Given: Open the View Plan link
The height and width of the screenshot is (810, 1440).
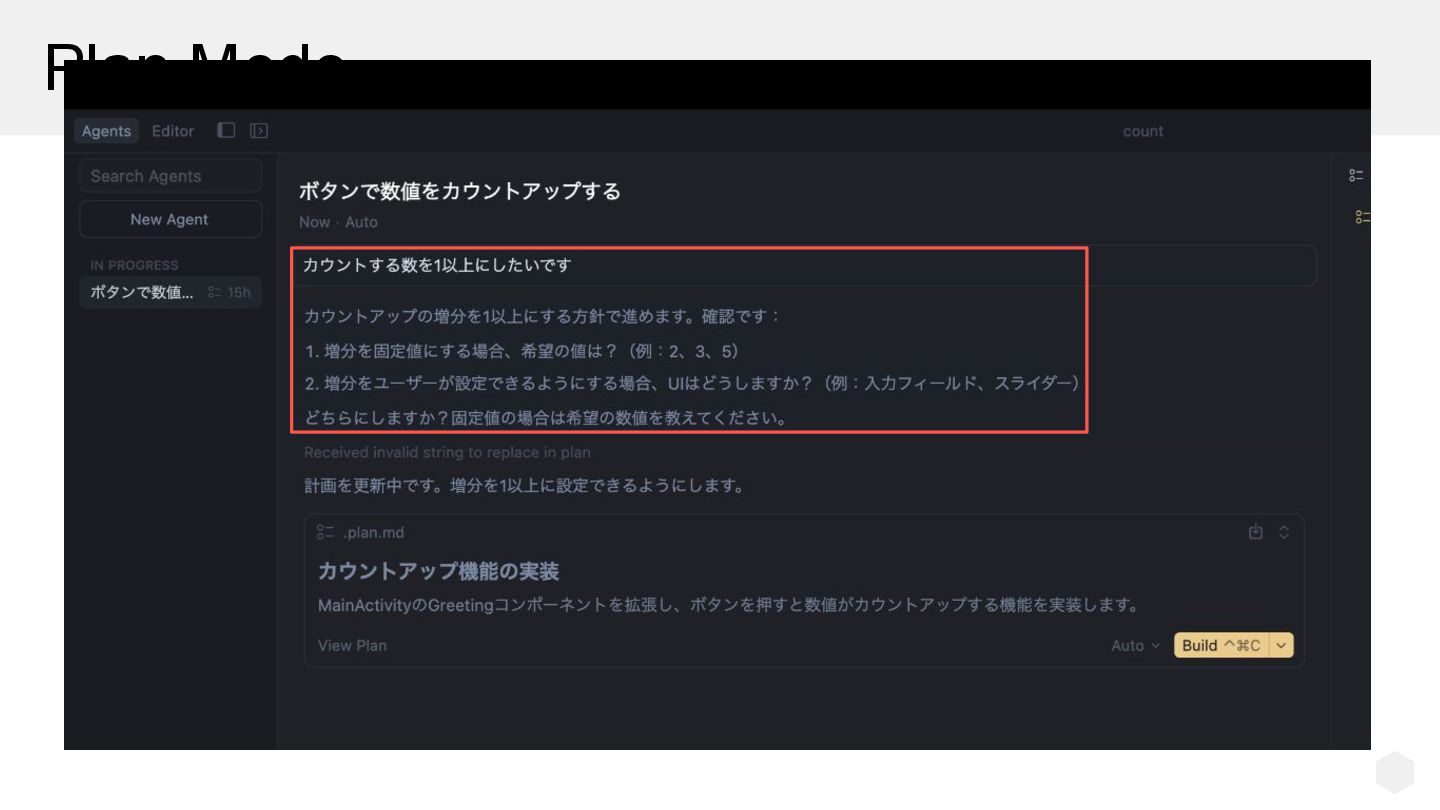Looking at the screenshot, I should (x=352, y=646).
